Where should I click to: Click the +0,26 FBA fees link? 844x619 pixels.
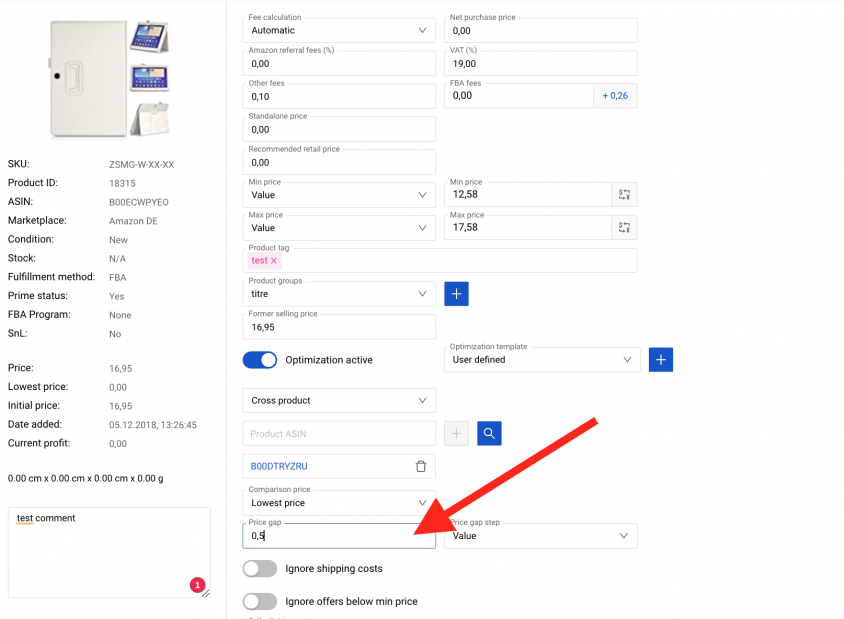(x=615, y=96)
